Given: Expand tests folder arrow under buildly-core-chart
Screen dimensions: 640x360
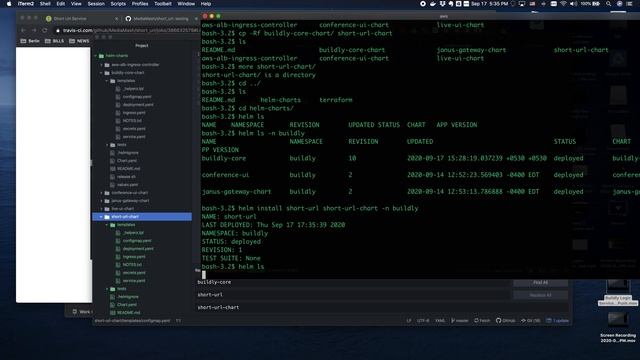Looking at the screenshot, I should [107, 144].
